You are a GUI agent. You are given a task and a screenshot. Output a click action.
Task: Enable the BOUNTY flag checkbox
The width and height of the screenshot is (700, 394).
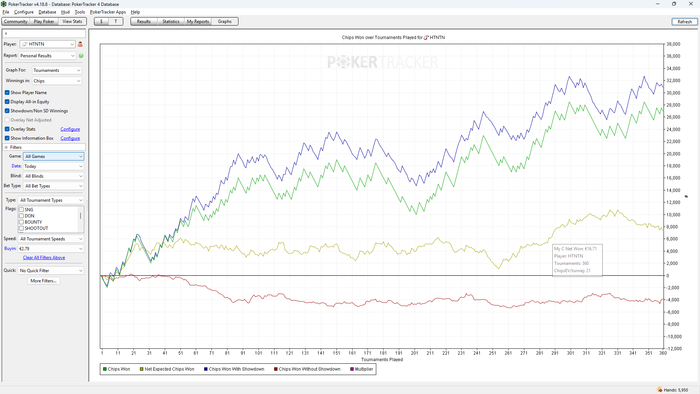pyautogui.click(x=21, y=222)
